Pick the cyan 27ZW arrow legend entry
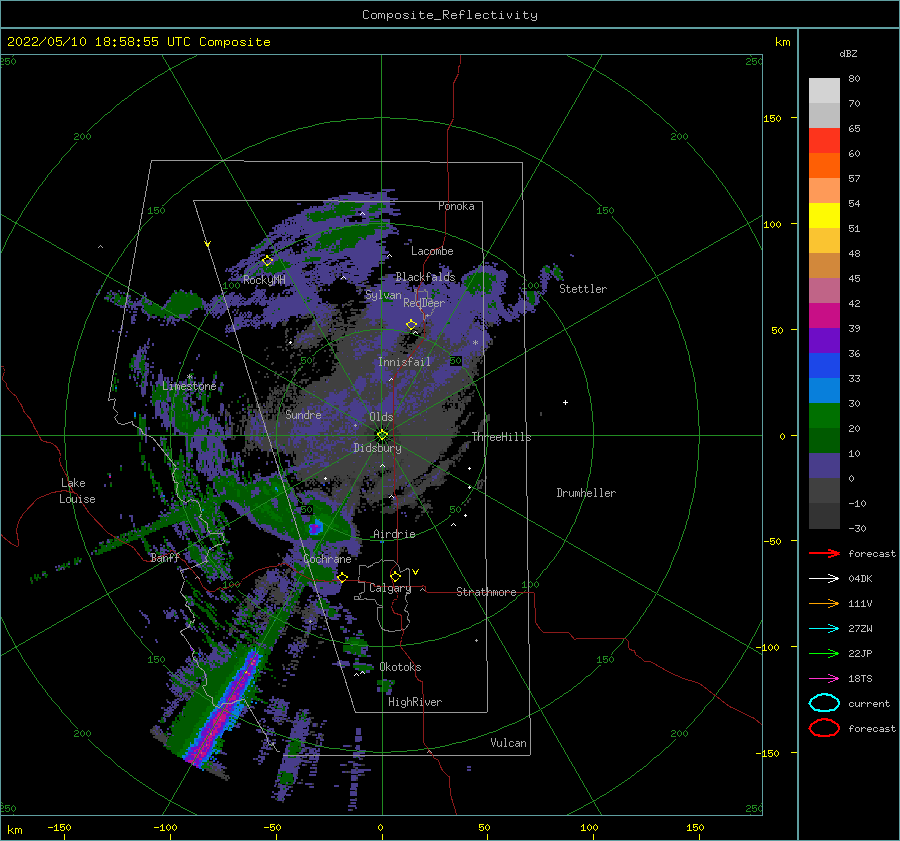 [x=824, y=629]
